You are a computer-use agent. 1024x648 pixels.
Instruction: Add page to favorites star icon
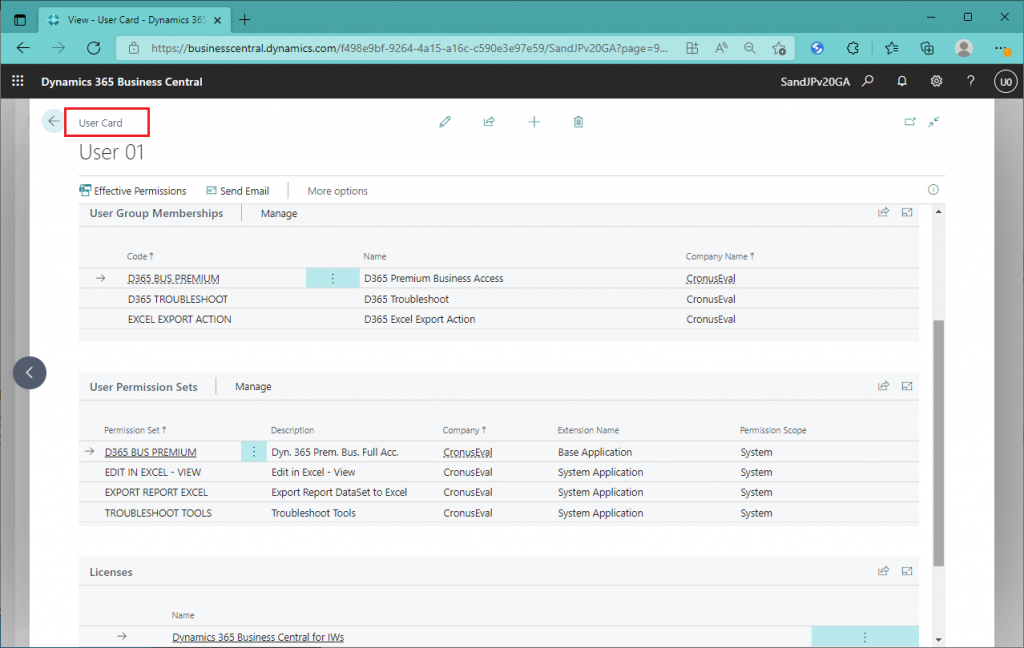778,48
